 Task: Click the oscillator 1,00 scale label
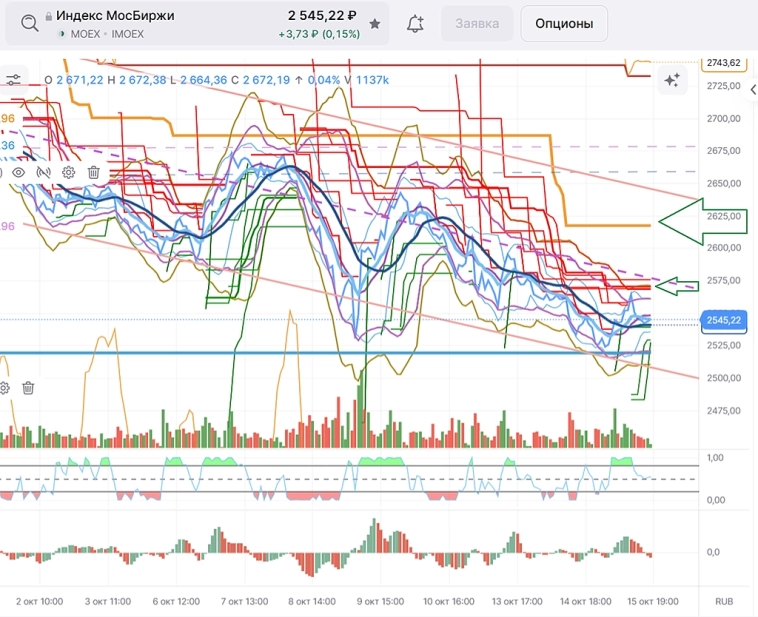point(715,457)
